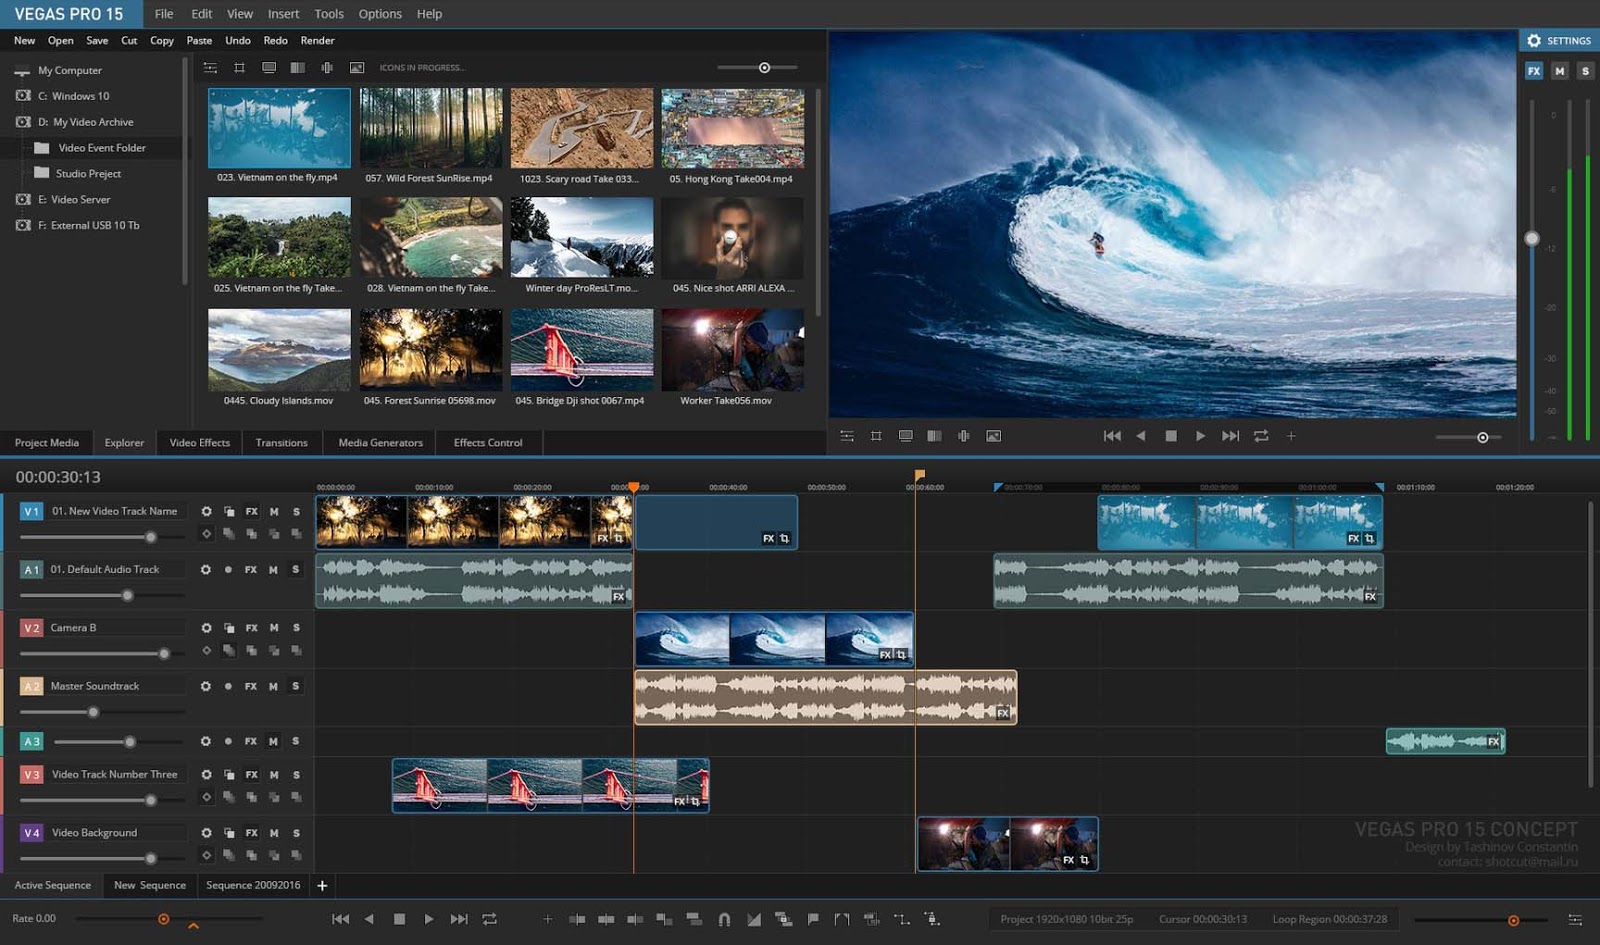The height and width of the screenshot is (945, 1600).
Task: Open SETTINGS gear in top right
Action: click(1534, 41)
